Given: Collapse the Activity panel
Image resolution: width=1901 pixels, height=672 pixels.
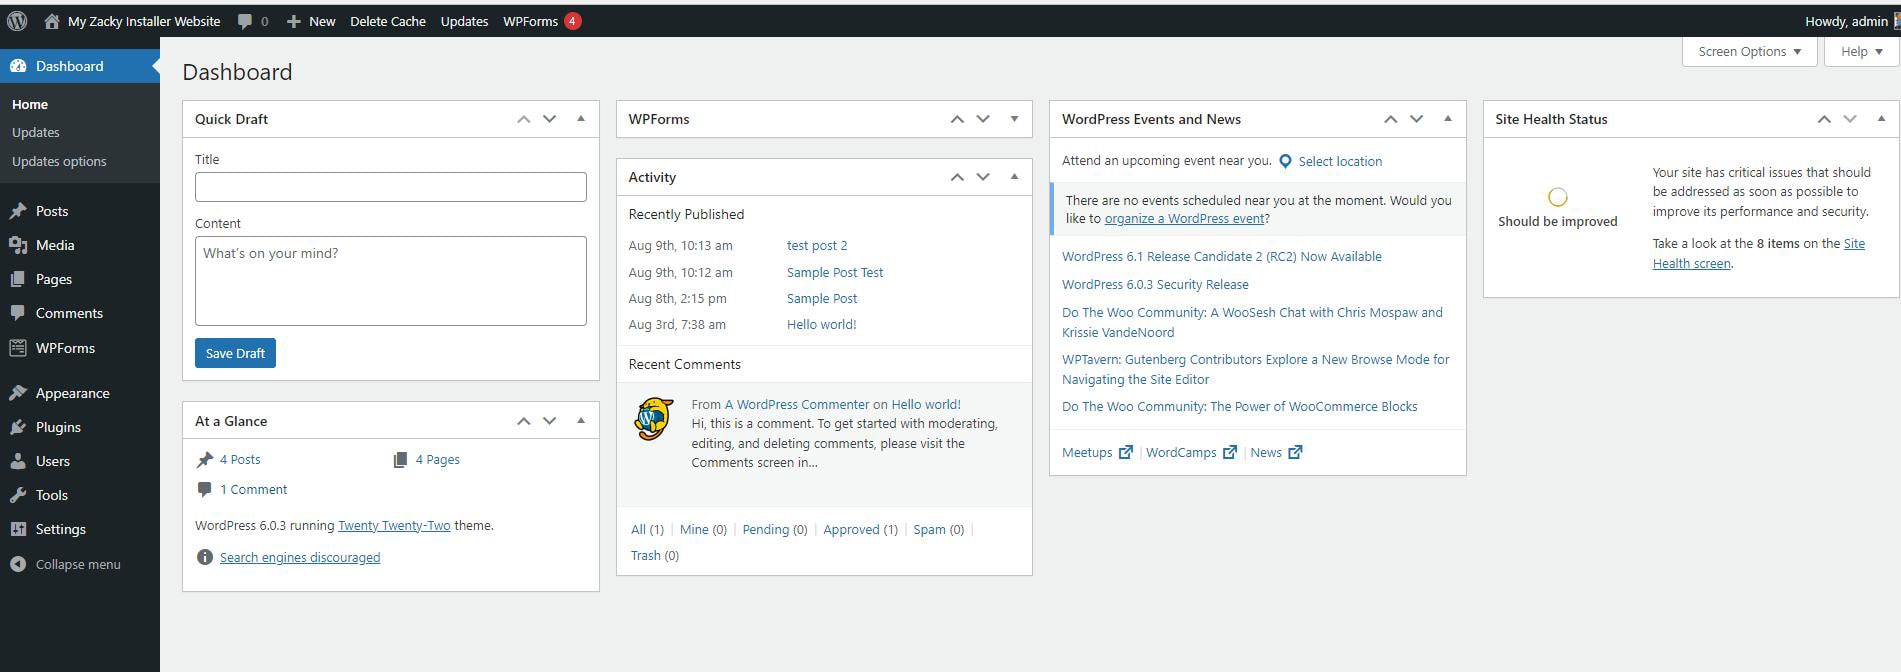Looking at the screenshot, I should click(x=1014, y=177).
